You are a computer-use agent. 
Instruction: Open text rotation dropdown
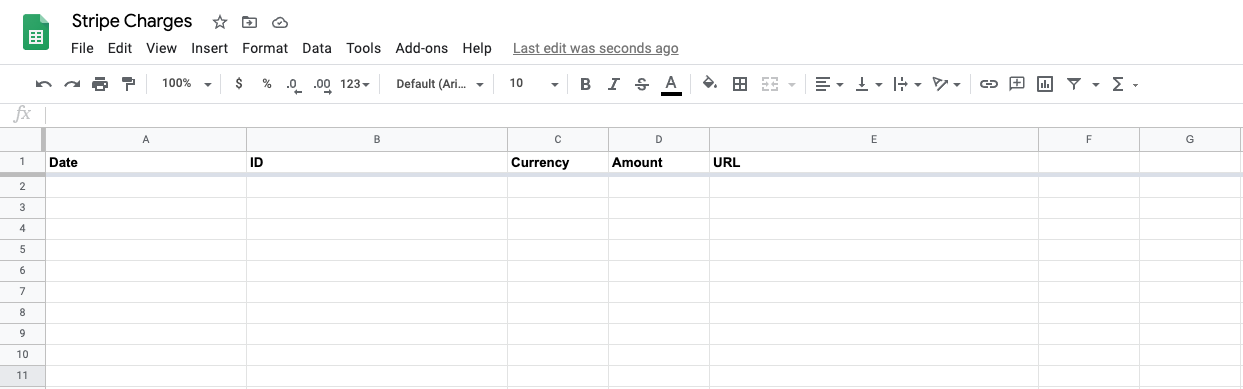(x=946, y=84)
